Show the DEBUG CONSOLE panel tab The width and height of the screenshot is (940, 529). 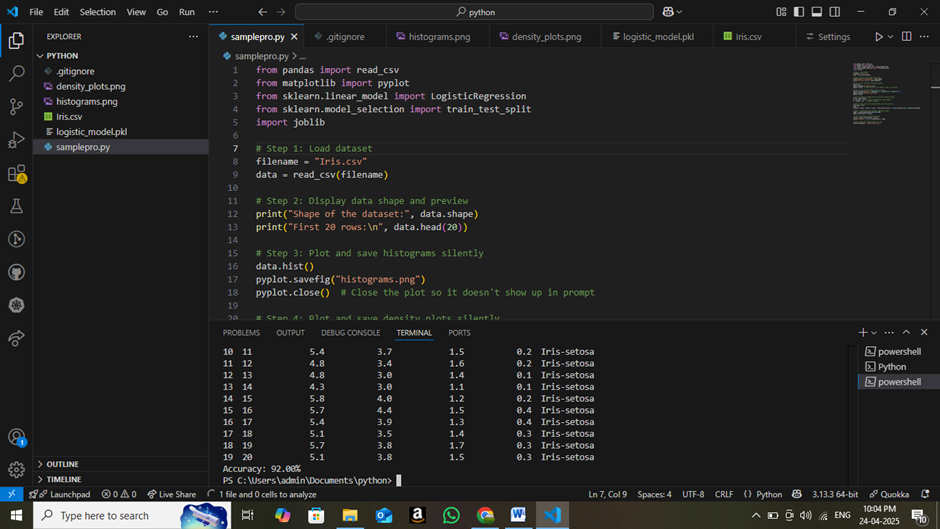click(351, 332)
